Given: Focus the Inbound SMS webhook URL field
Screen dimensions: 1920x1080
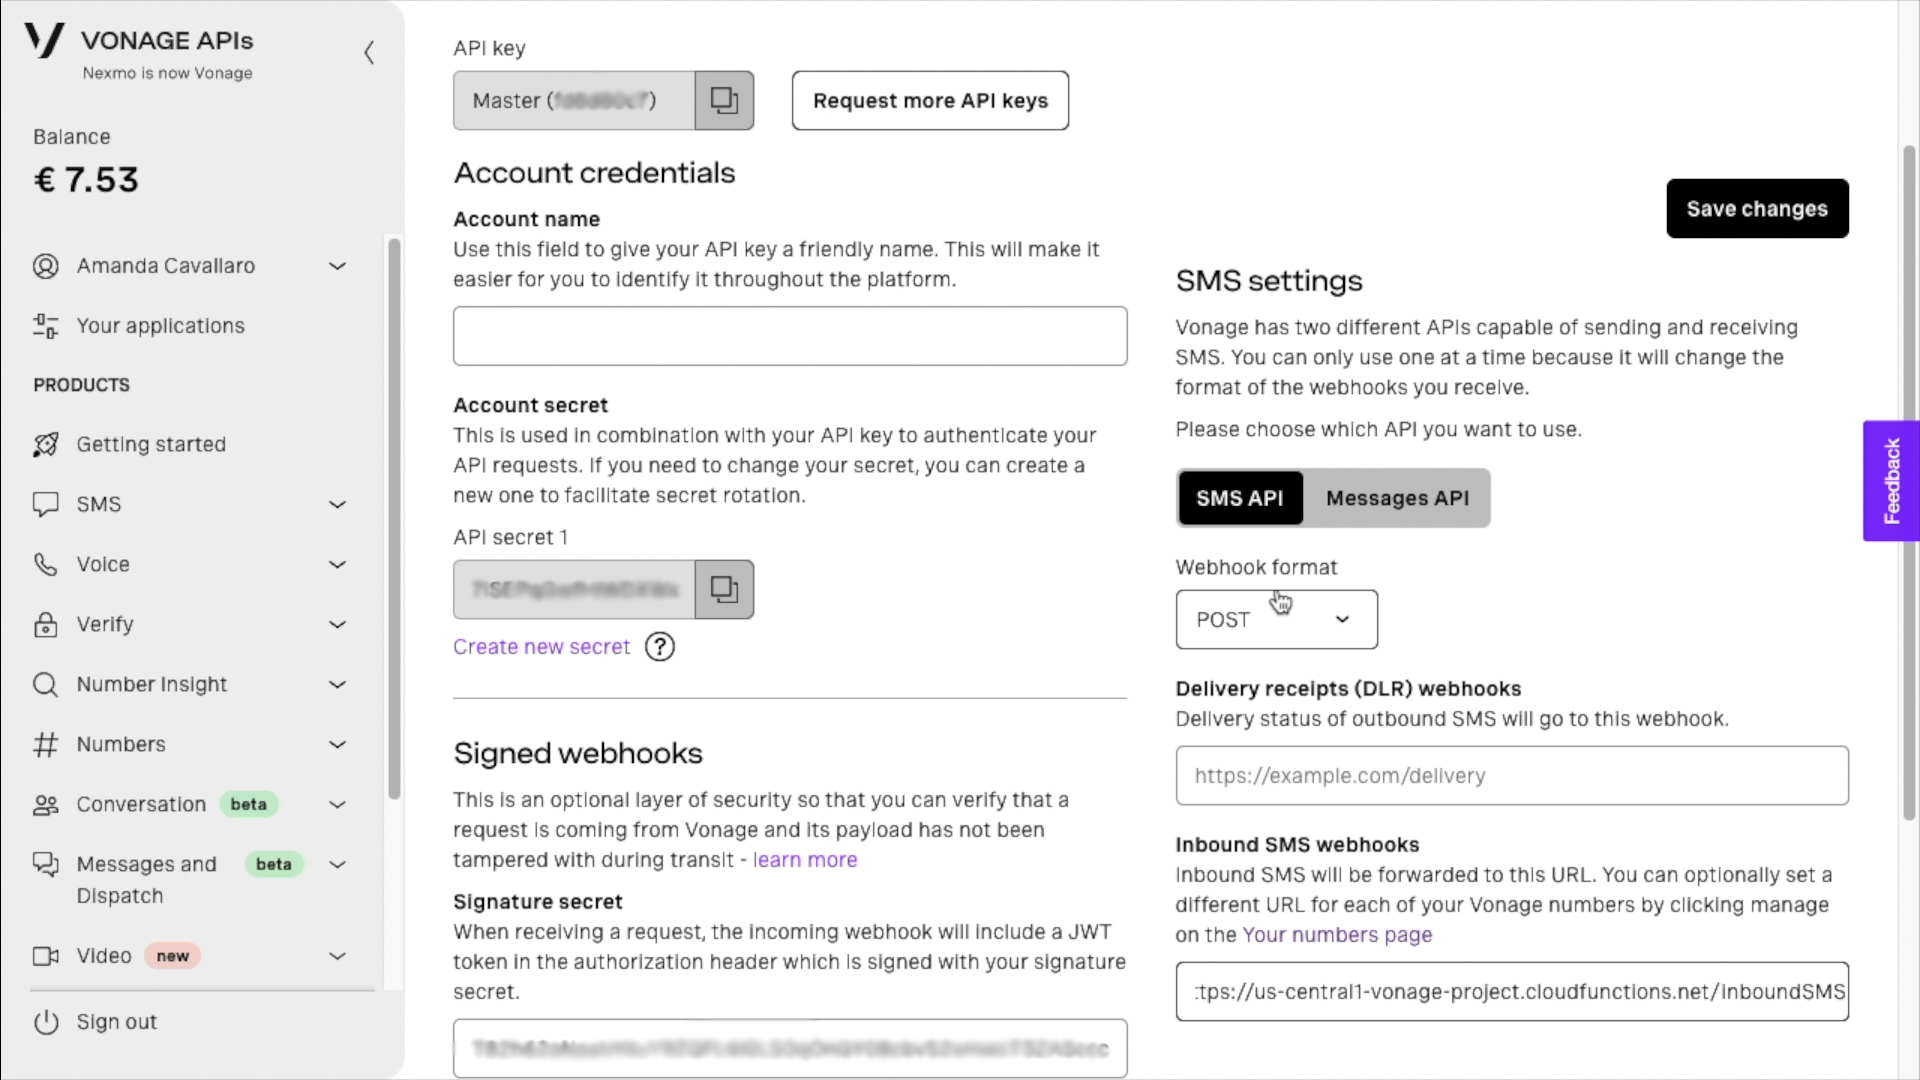Looking at the screenshot, I should (x=1512, y=992).
